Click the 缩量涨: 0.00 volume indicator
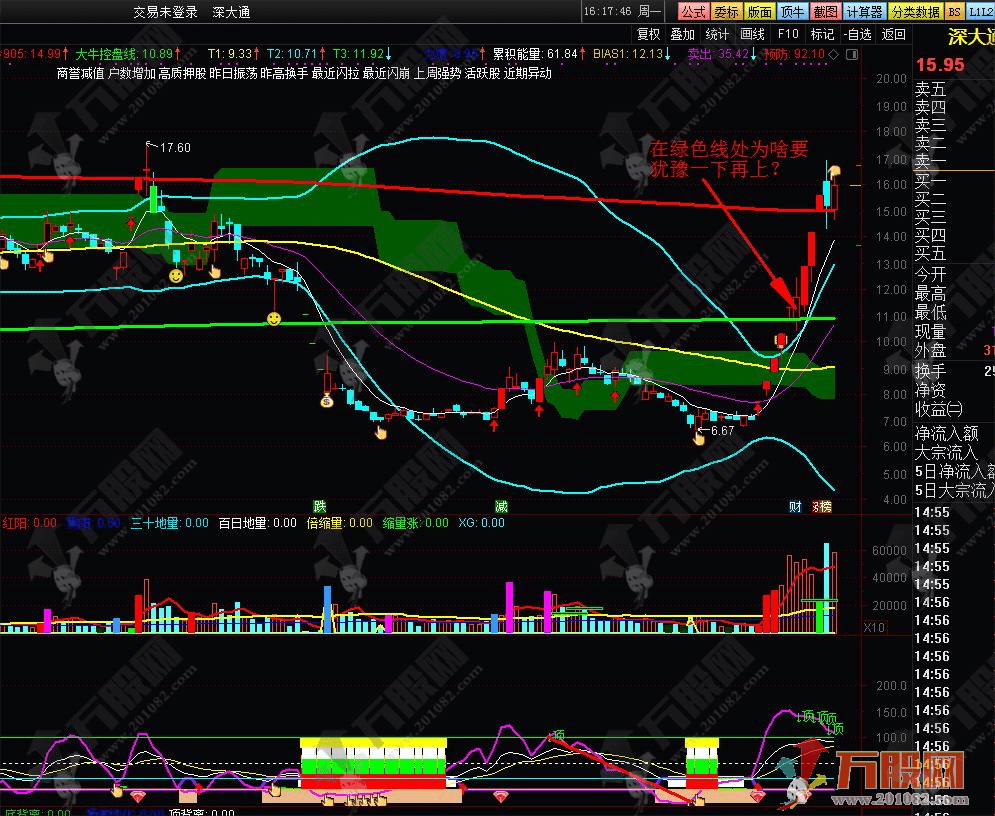This screenshot has width=995, height=816. click(416, 523)
